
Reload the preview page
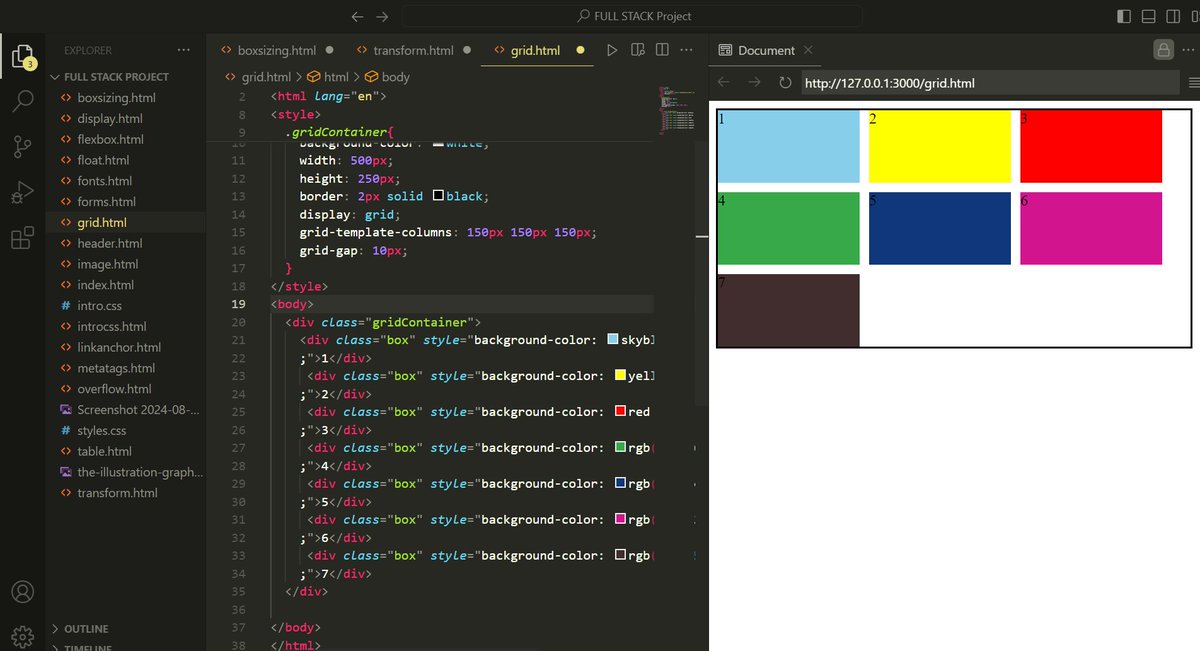785,83
